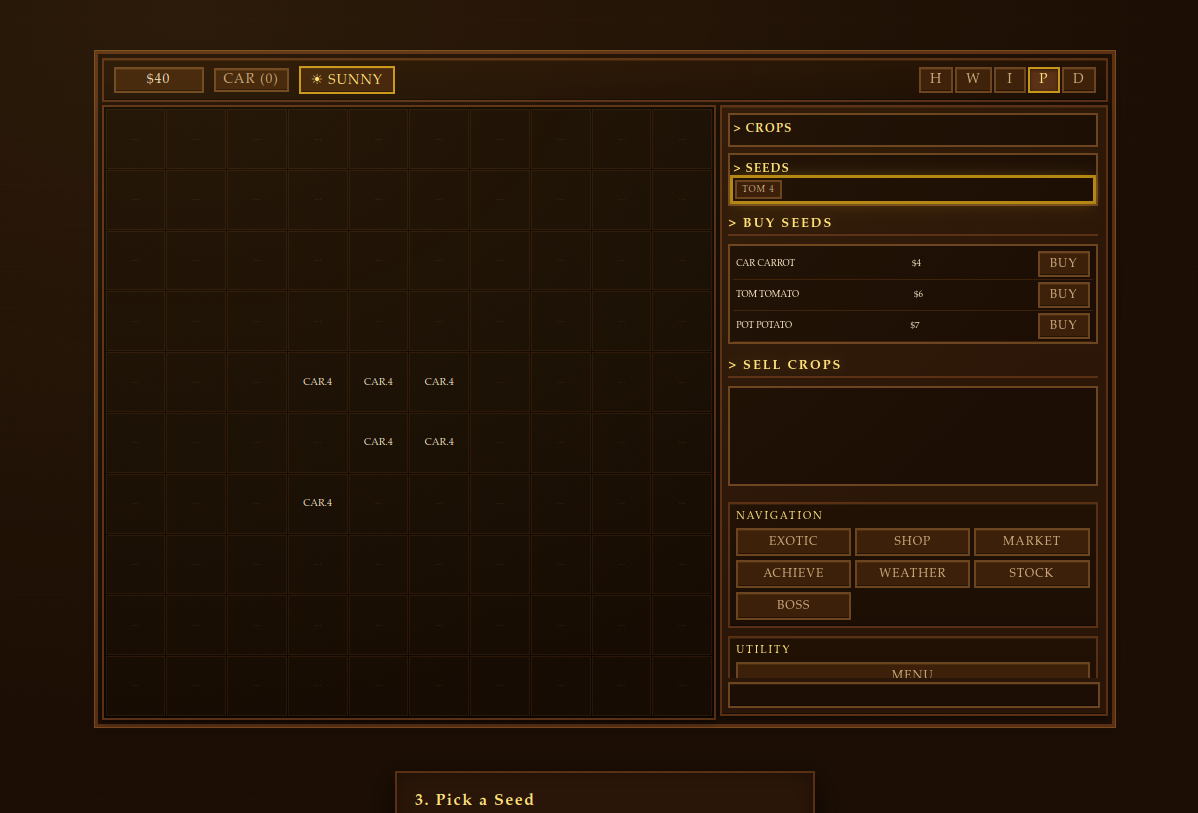Click the UTILITY panel heading
Screen dimensions: 1198x813
tap(763, 649)
